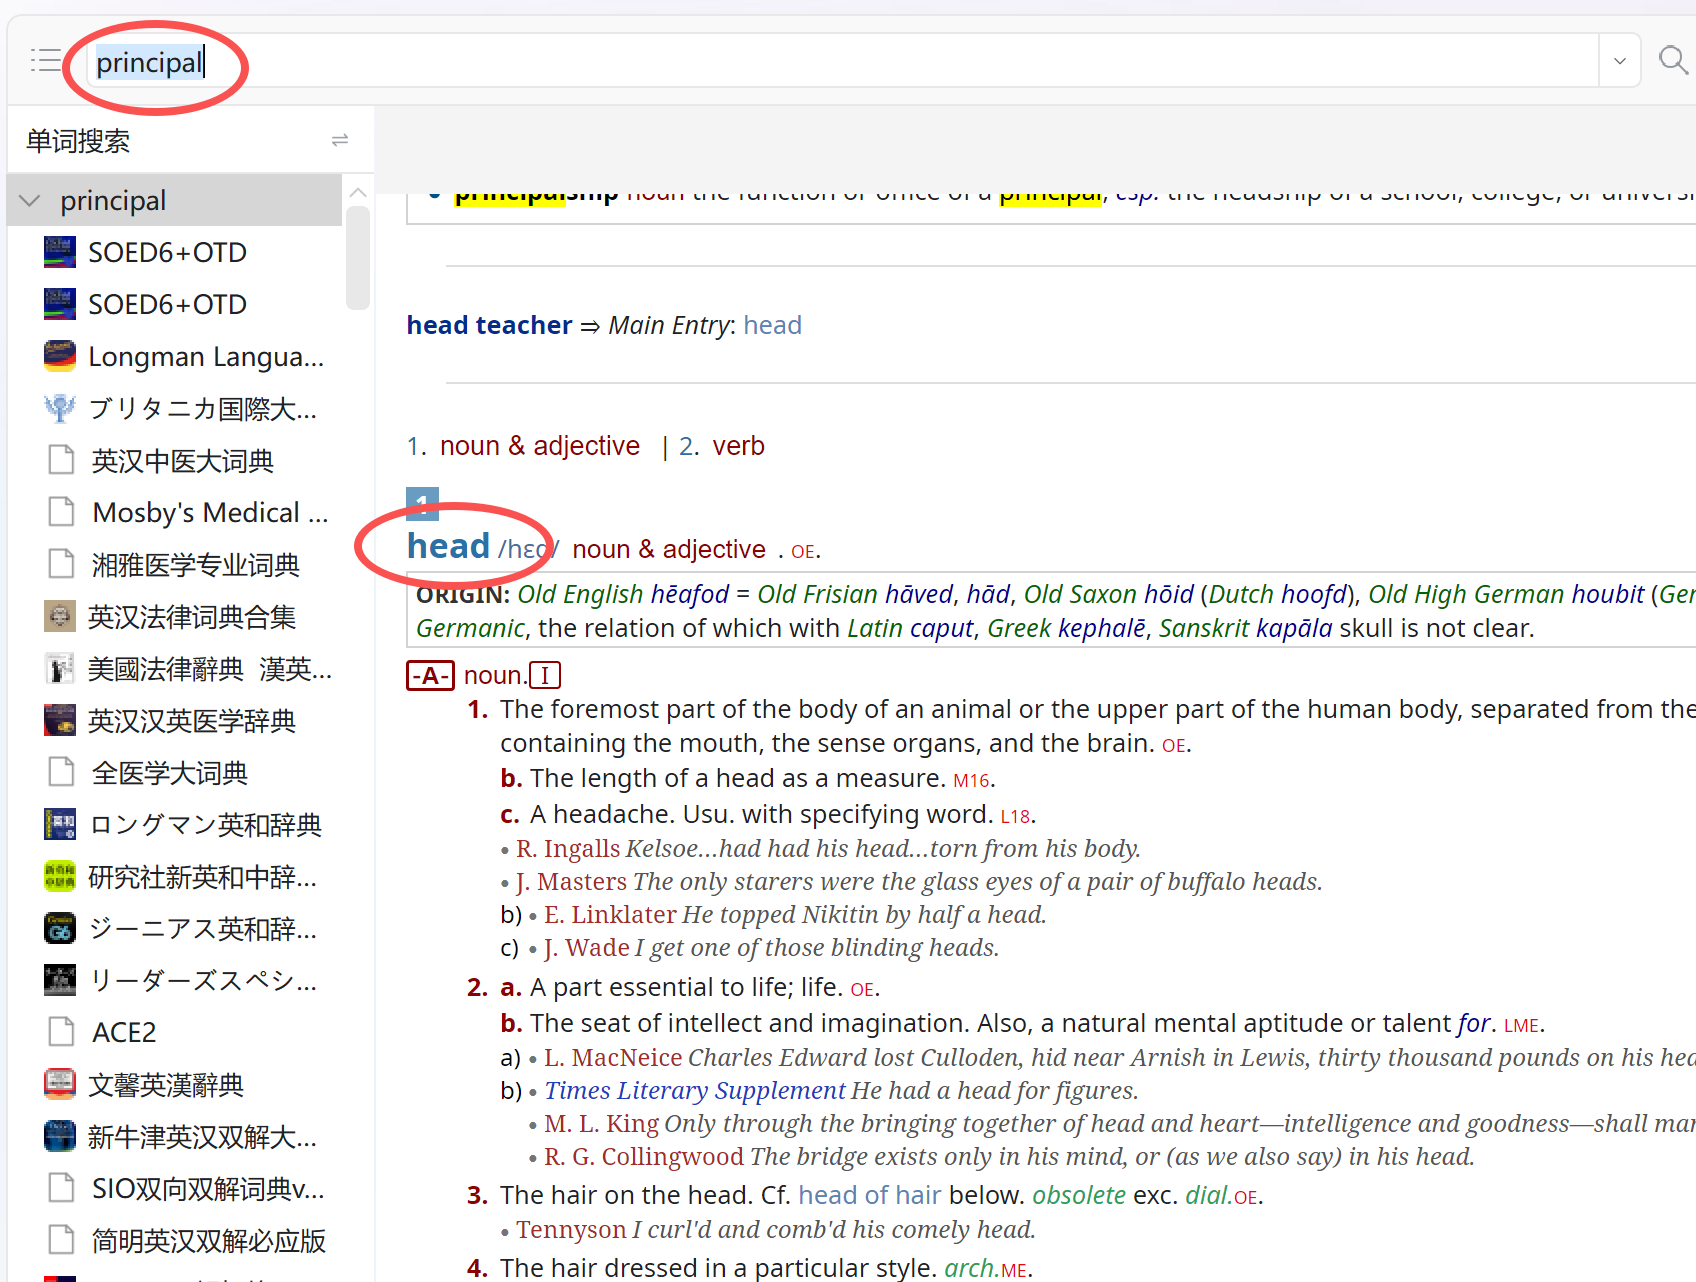1696x1282 pixels.
Task: Select the Longman Language dictionary icon
Action: [x=60, y=356]
